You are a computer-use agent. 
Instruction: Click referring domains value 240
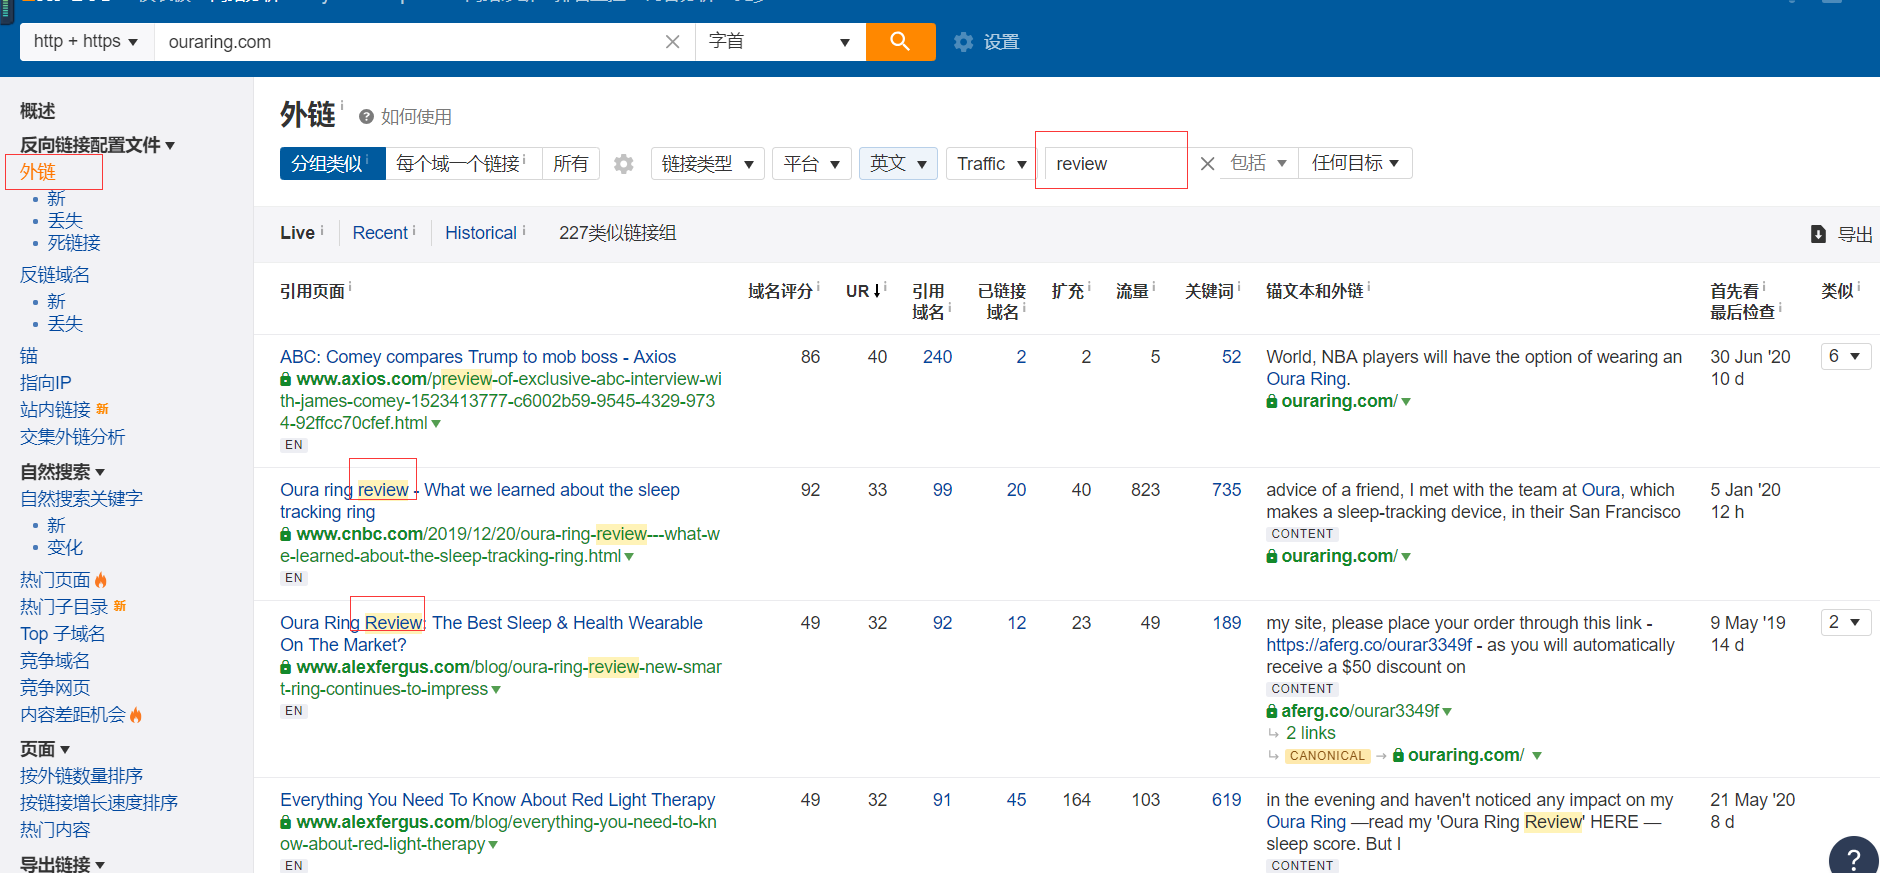[938, 357]
